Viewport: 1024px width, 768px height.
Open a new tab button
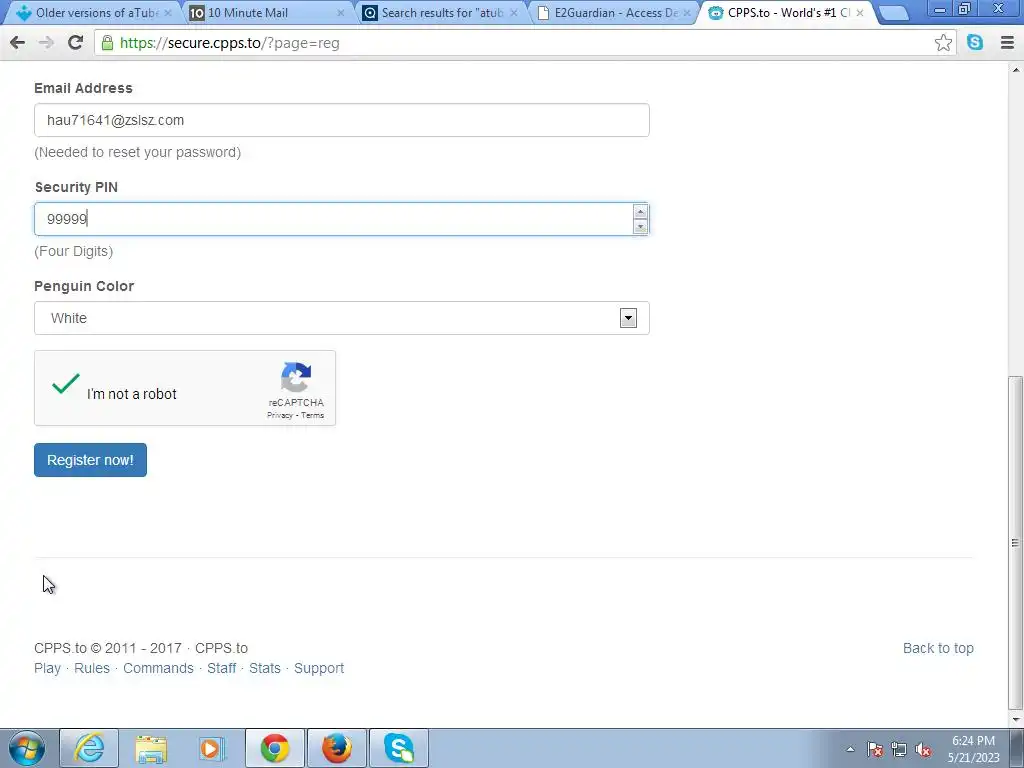(894, 13)
